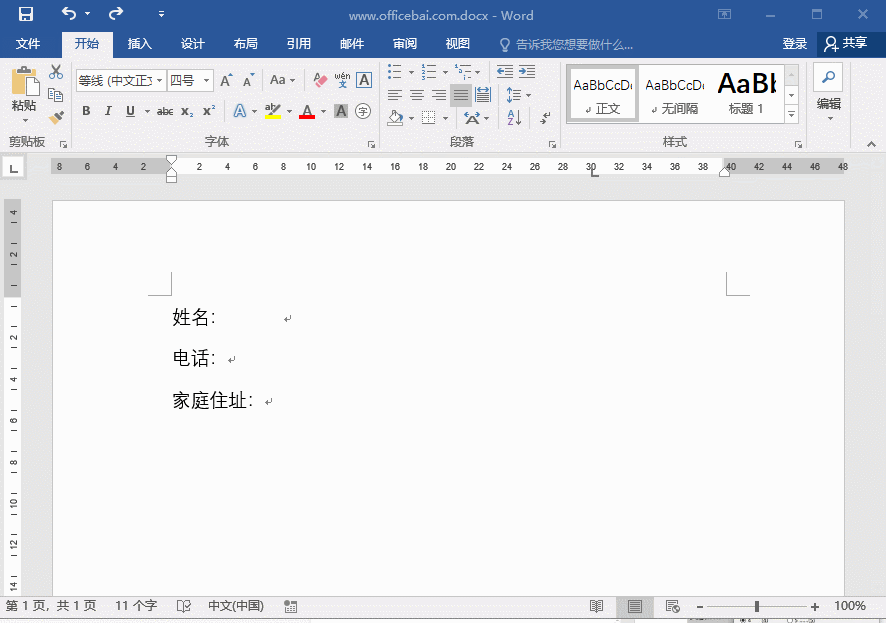Click the 告诉我您想要做什么 search box
Screen dimensions: 886x623
(x=567, y=45)
